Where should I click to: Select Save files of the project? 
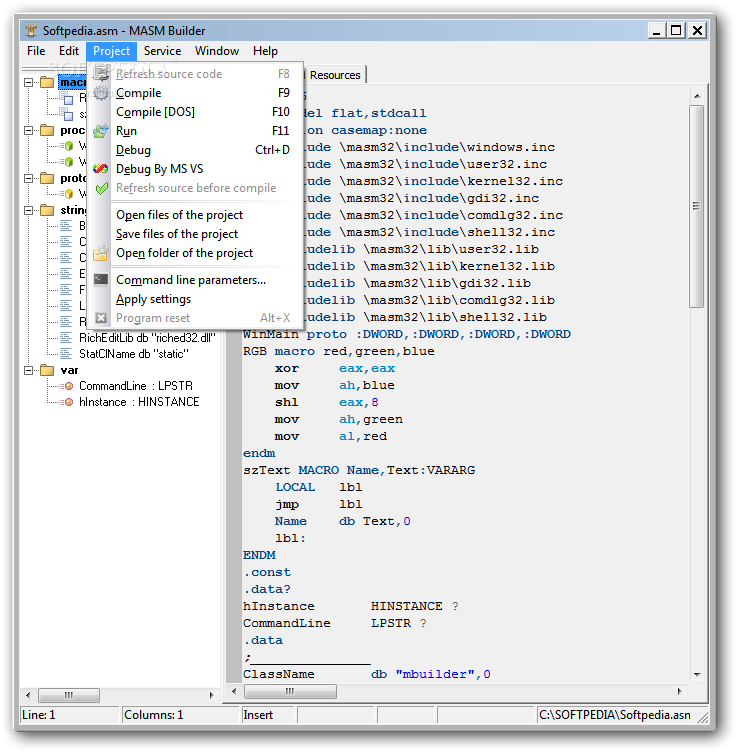pos(196,234)
